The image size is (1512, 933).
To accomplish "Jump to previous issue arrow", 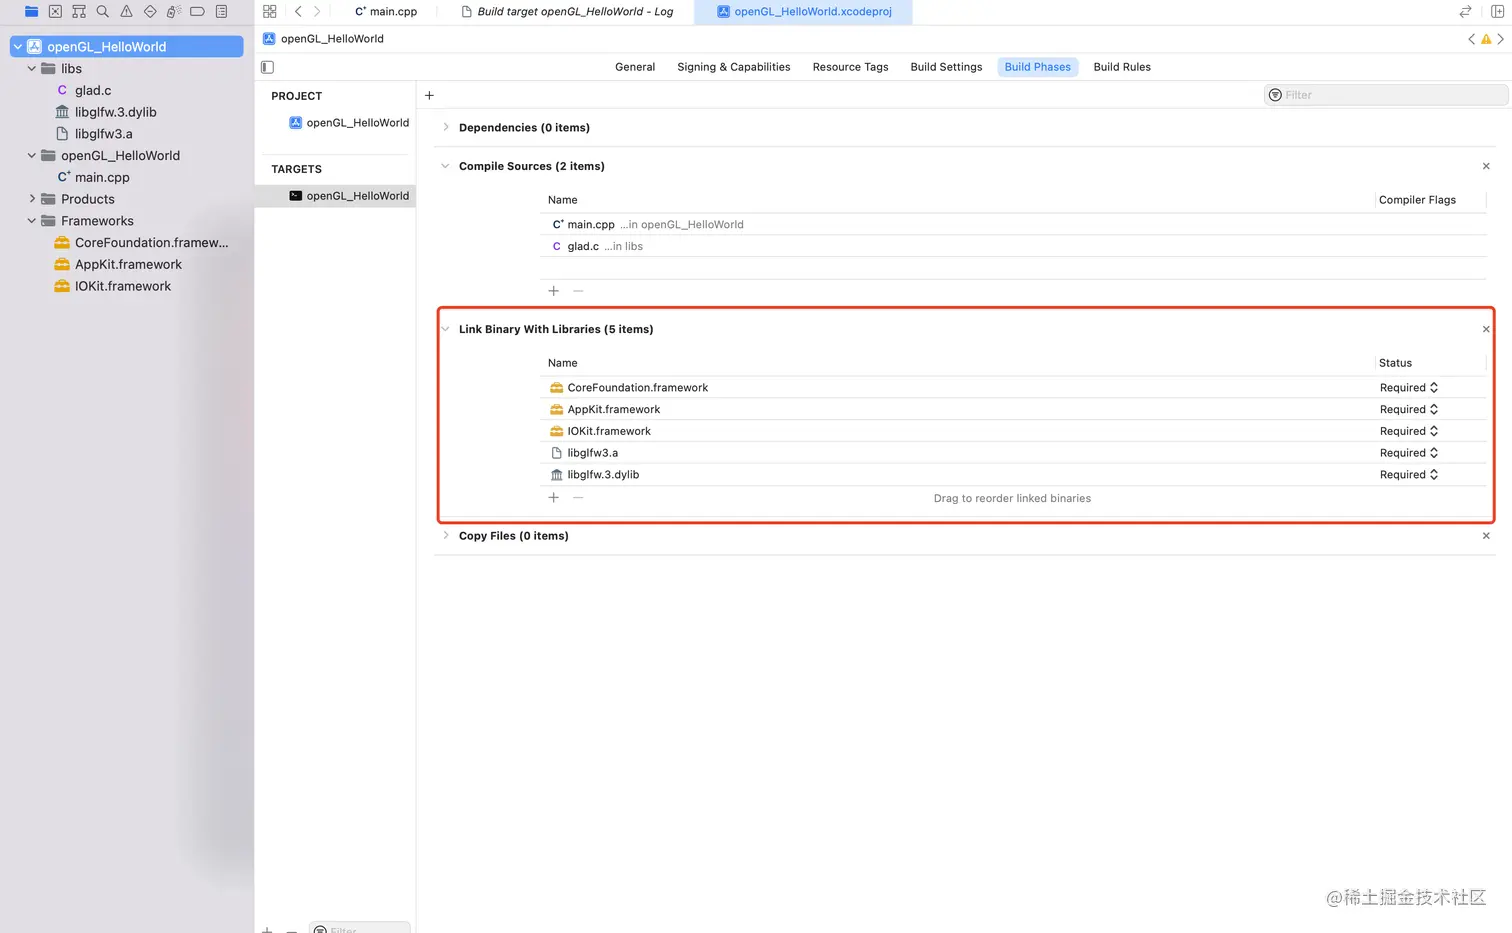I will pos(1471,39).
